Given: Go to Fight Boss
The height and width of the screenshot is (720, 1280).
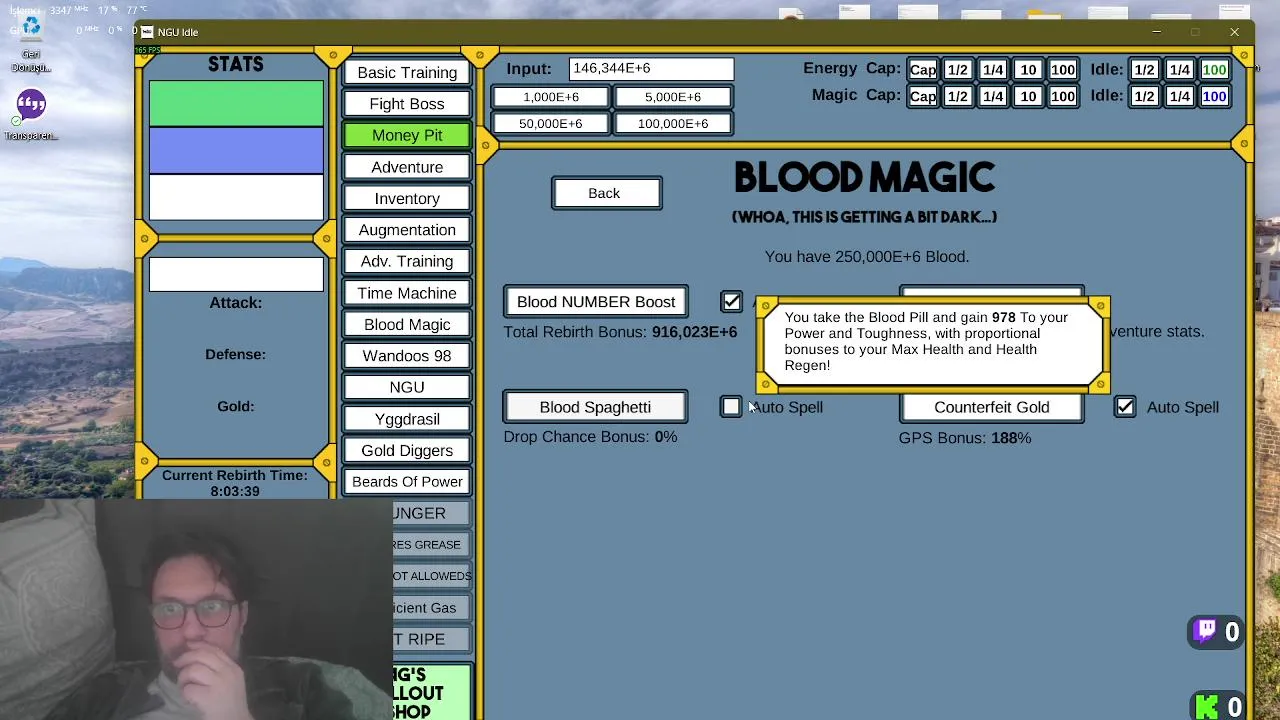Looking at the screenshot, I should coord(407,104).
